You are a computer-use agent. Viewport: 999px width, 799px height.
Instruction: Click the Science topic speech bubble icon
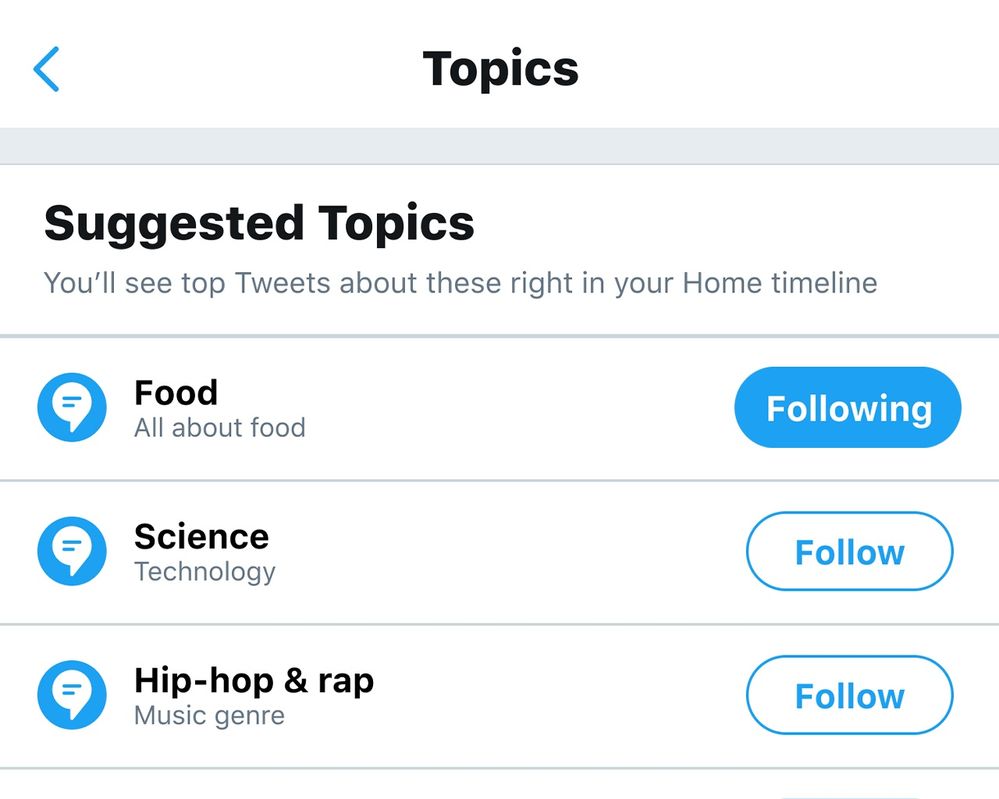tap(72, 552)
